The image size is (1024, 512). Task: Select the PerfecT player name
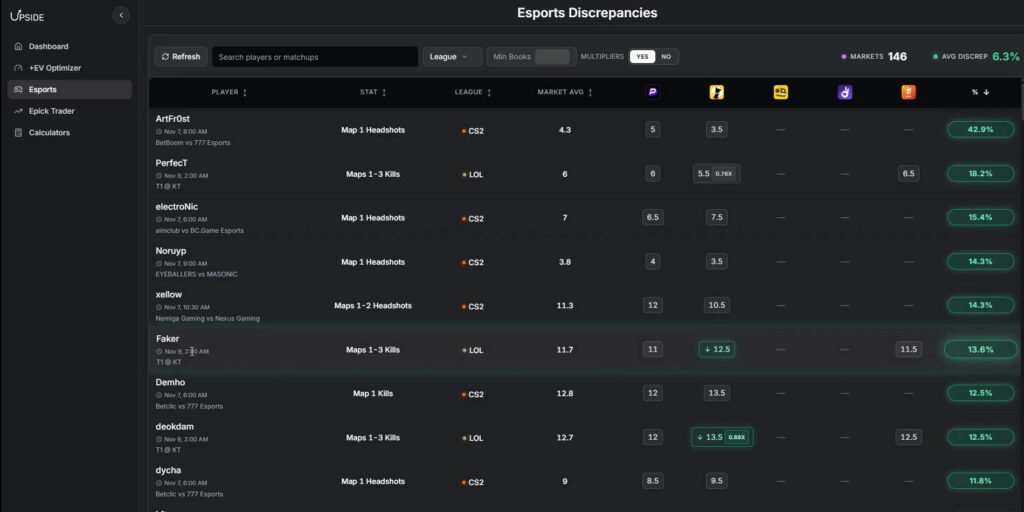(171, 163)
